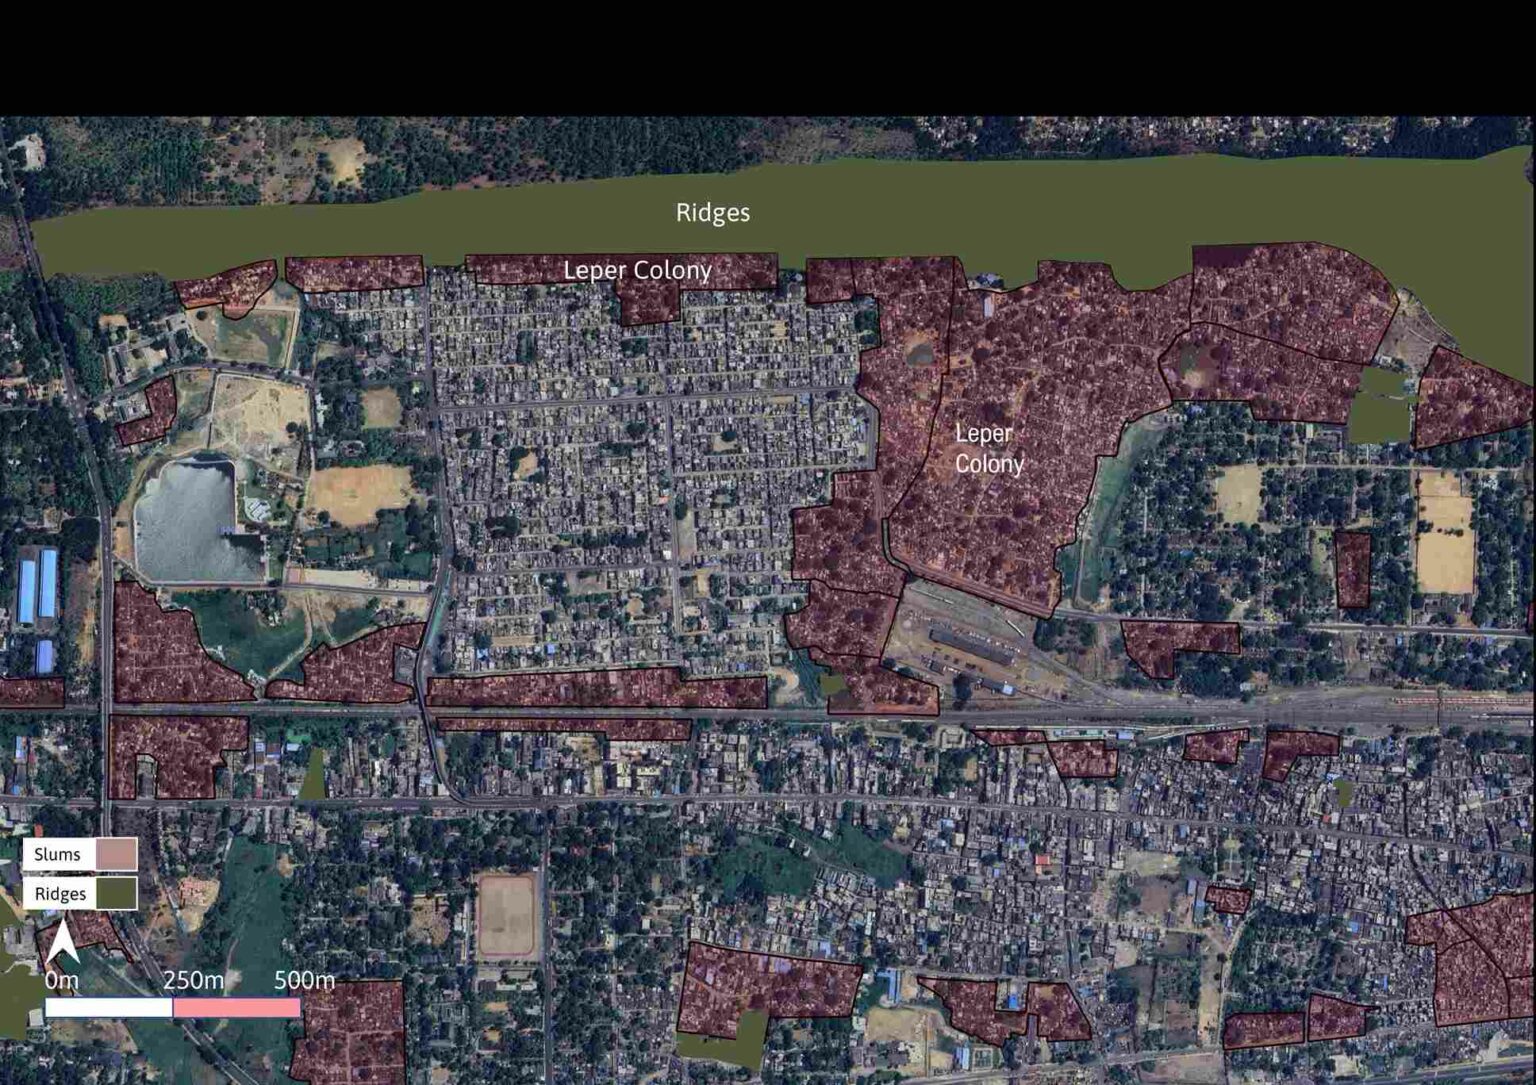Switch to the Ridges legend row

coord(63,894)
